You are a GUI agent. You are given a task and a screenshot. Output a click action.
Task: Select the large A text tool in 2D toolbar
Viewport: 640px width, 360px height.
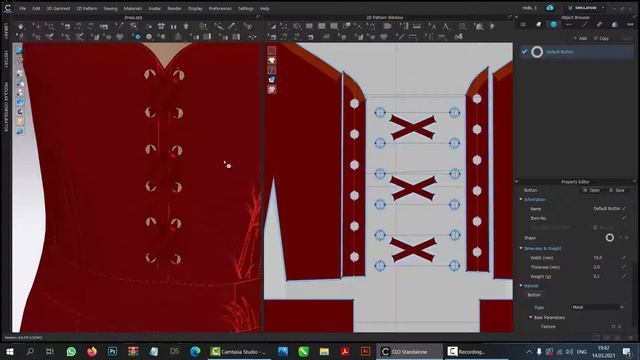[x=446, y=27]
